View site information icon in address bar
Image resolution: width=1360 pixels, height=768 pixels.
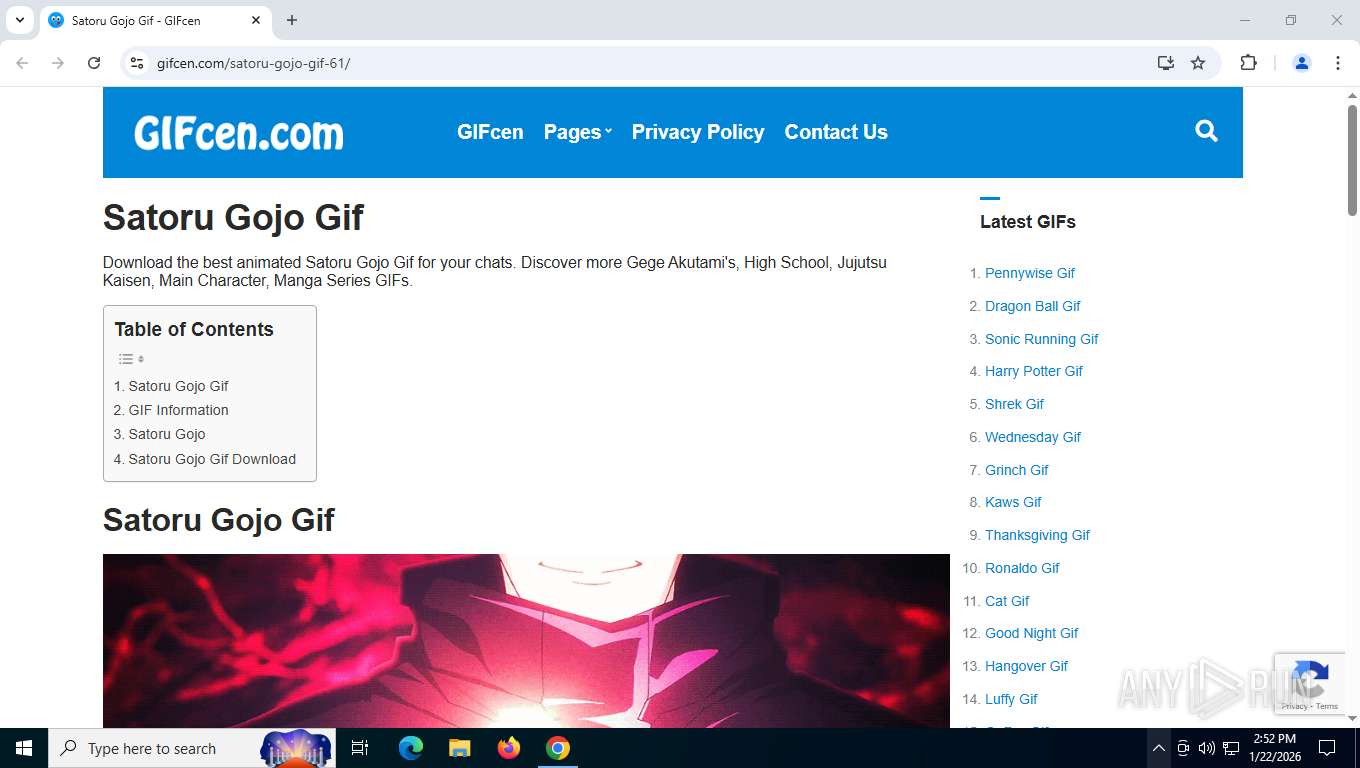coord(138,63)
